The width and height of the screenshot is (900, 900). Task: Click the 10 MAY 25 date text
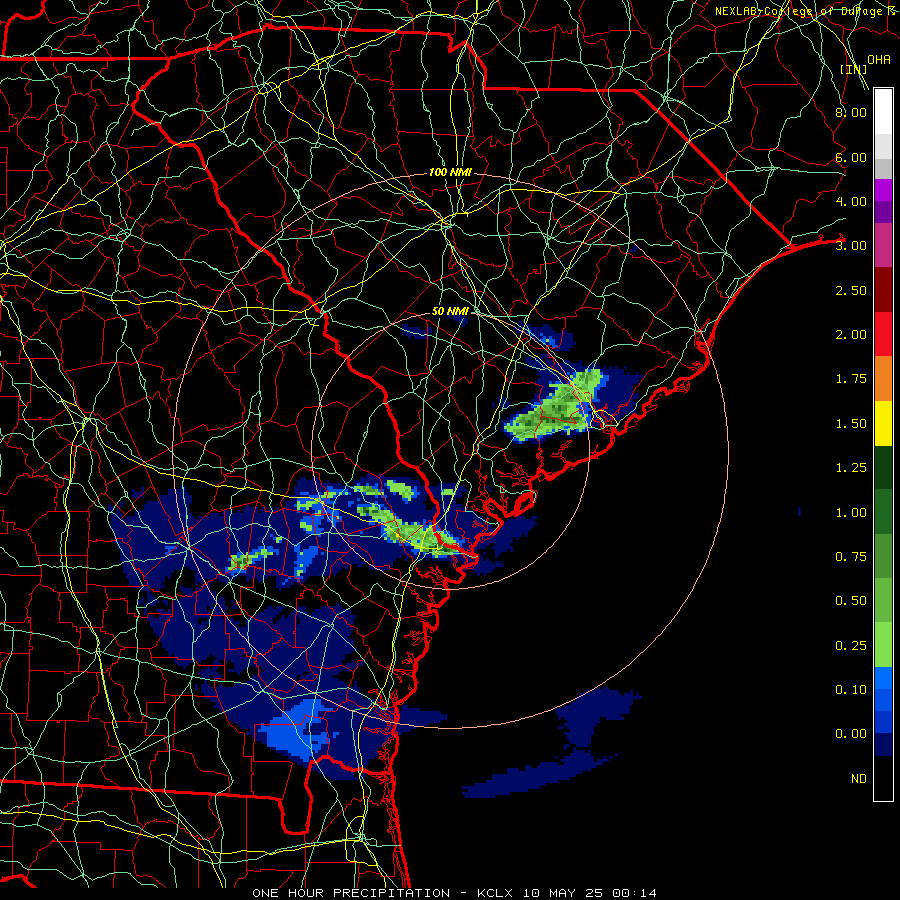(x=563, y=893)
